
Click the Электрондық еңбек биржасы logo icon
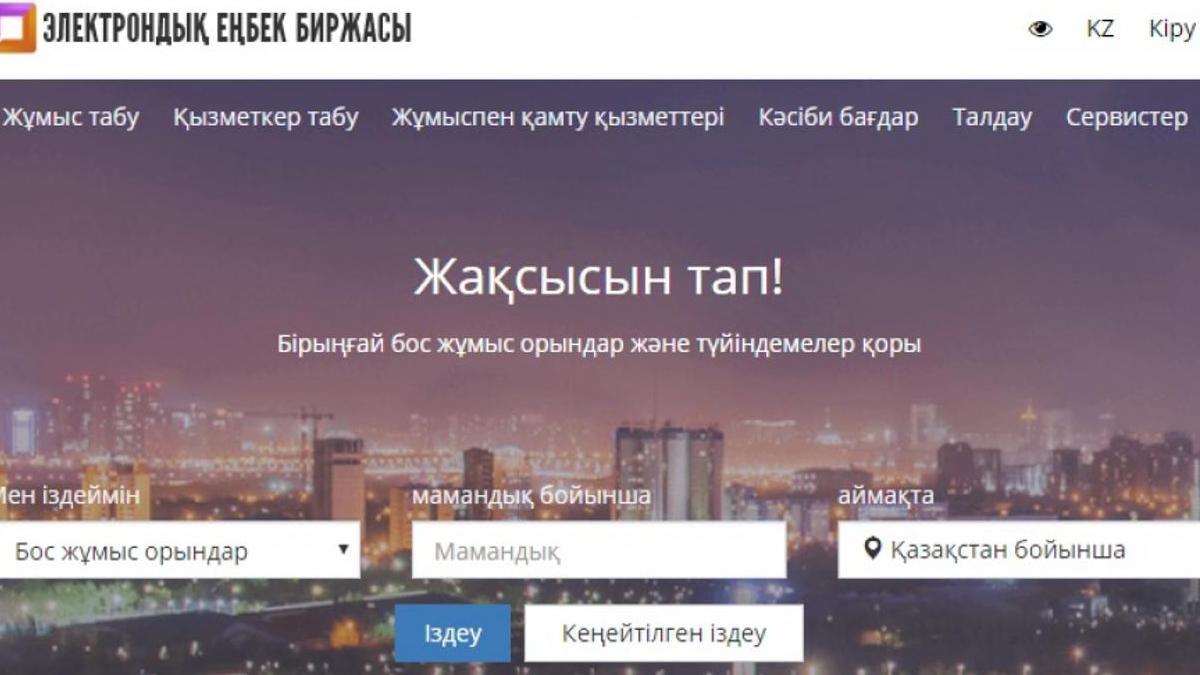point(17,28)
